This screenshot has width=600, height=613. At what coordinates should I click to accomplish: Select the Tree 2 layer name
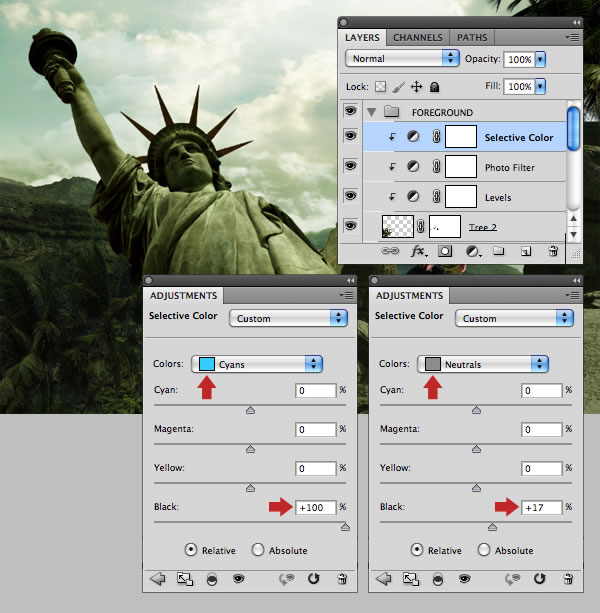click(483, 227)
